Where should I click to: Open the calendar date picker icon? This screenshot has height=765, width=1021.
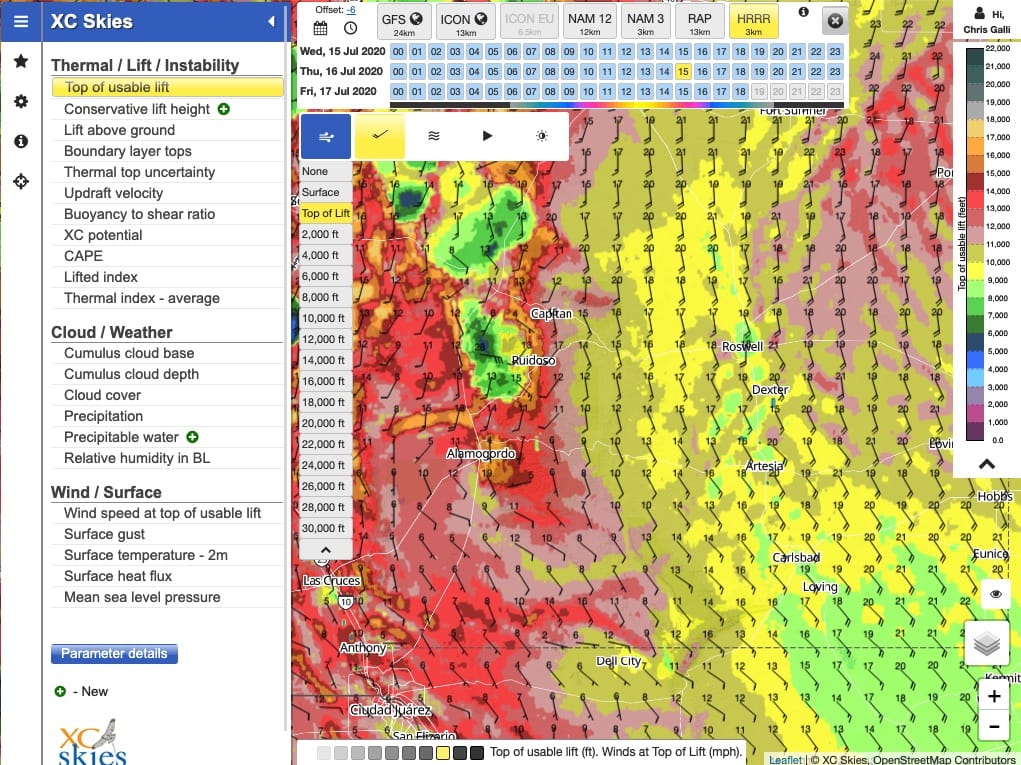tap(320, 28)
